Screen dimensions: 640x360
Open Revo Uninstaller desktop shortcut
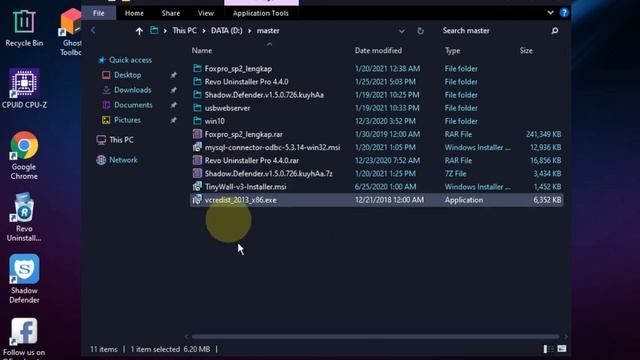(24, 217)
